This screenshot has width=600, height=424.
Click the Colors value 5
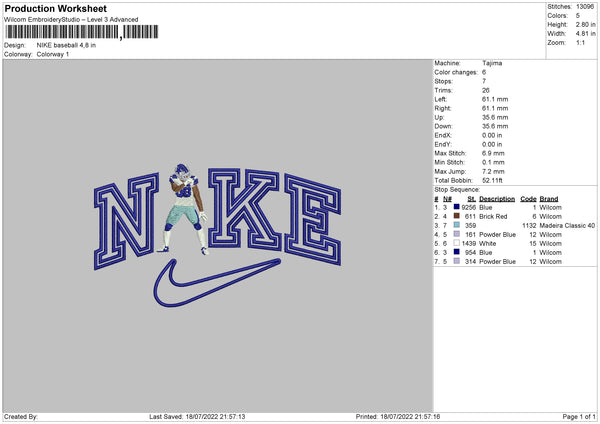coord(578,16)
